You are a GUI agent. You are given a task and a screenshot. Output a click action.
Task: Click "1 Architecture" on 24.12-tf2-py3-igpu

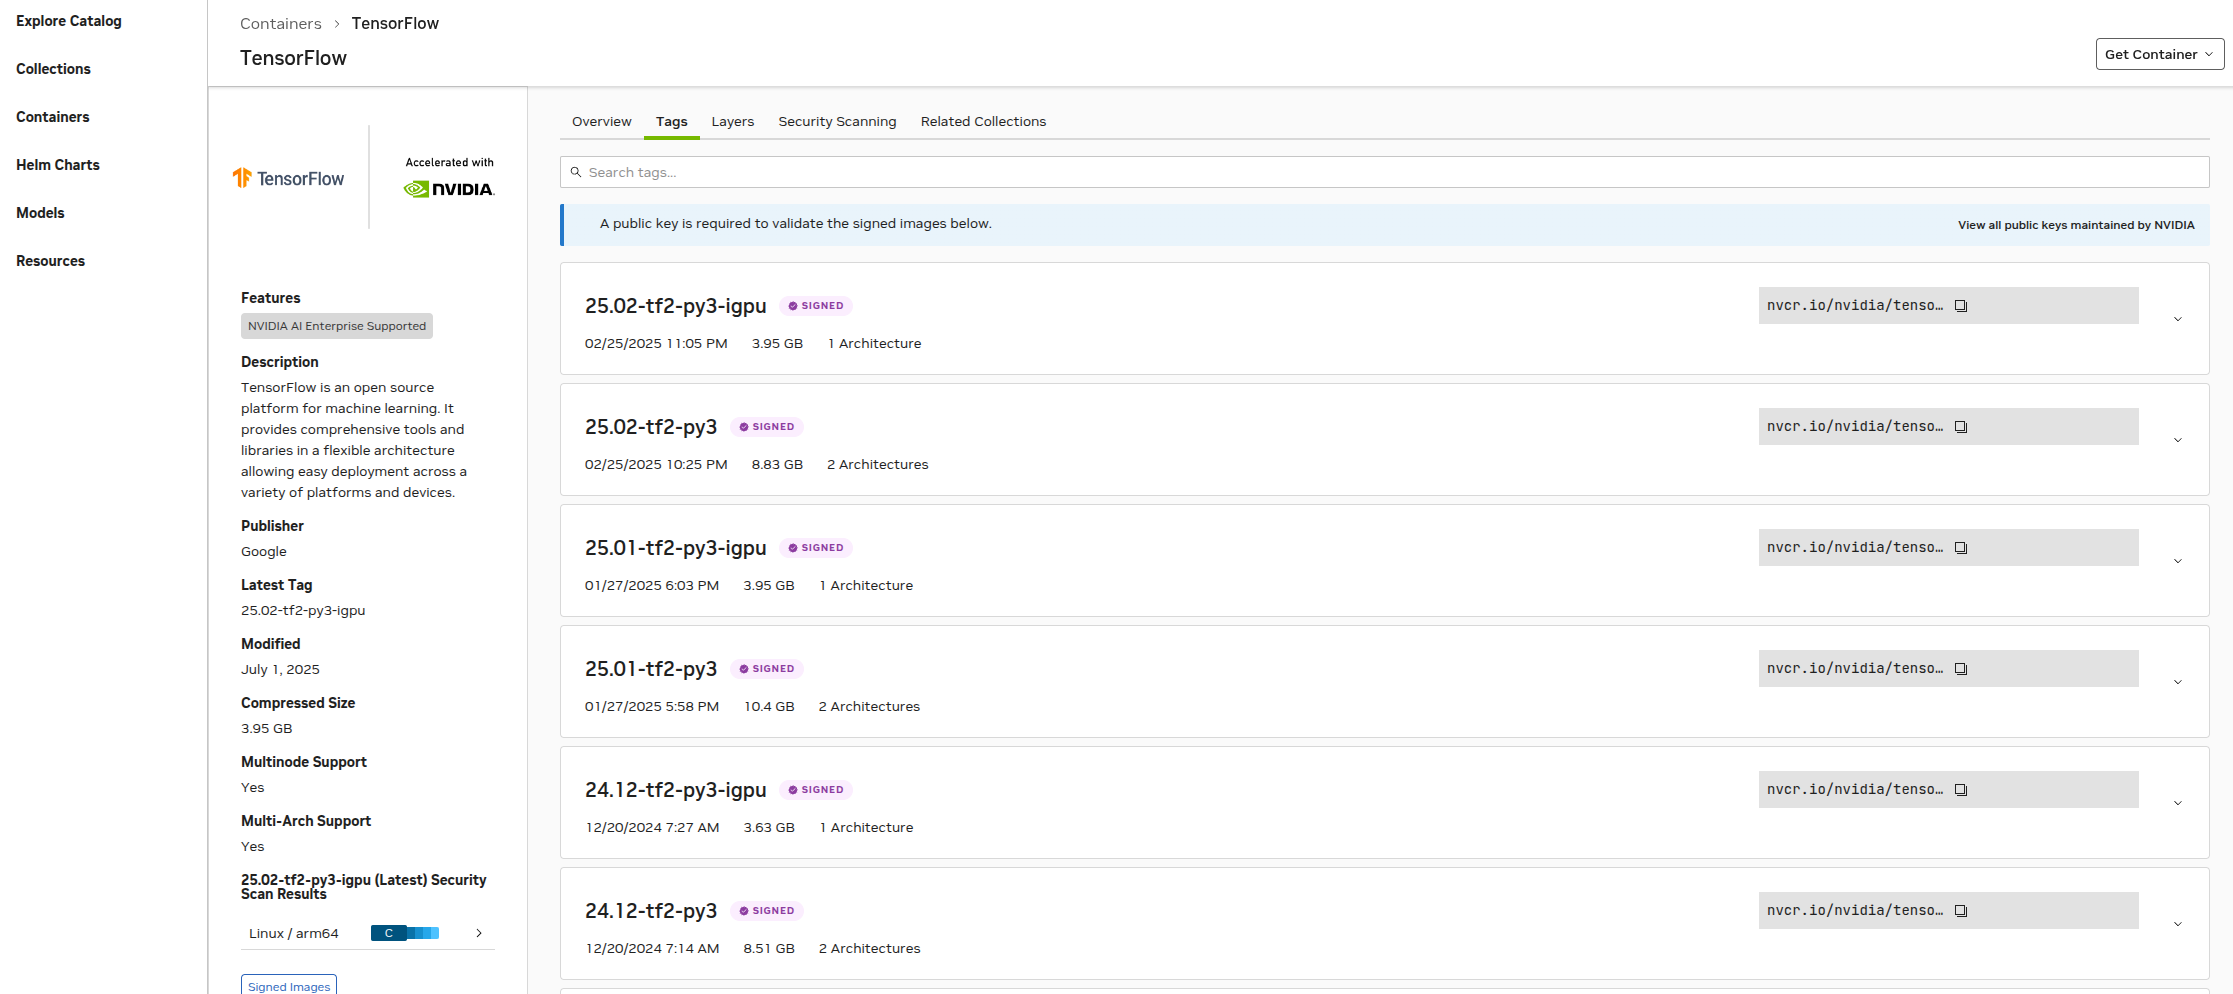(867, 828)
